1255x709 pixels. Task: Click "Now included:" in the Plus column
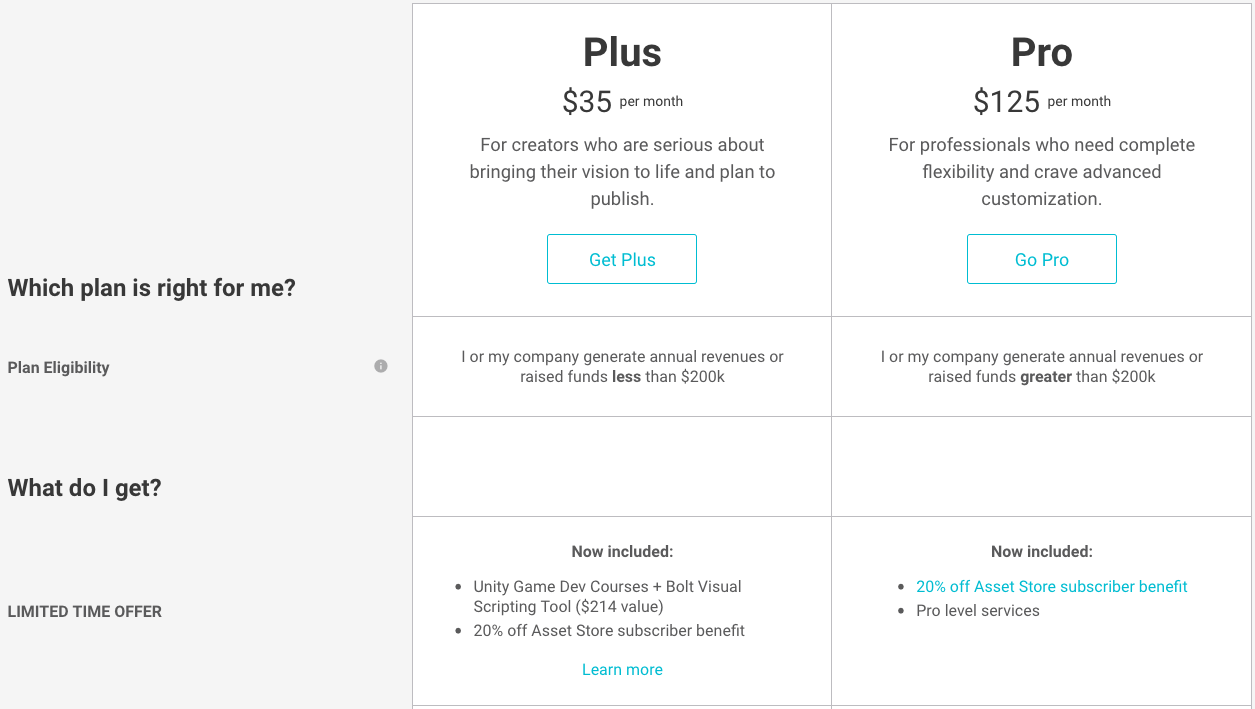pos(622,552)
